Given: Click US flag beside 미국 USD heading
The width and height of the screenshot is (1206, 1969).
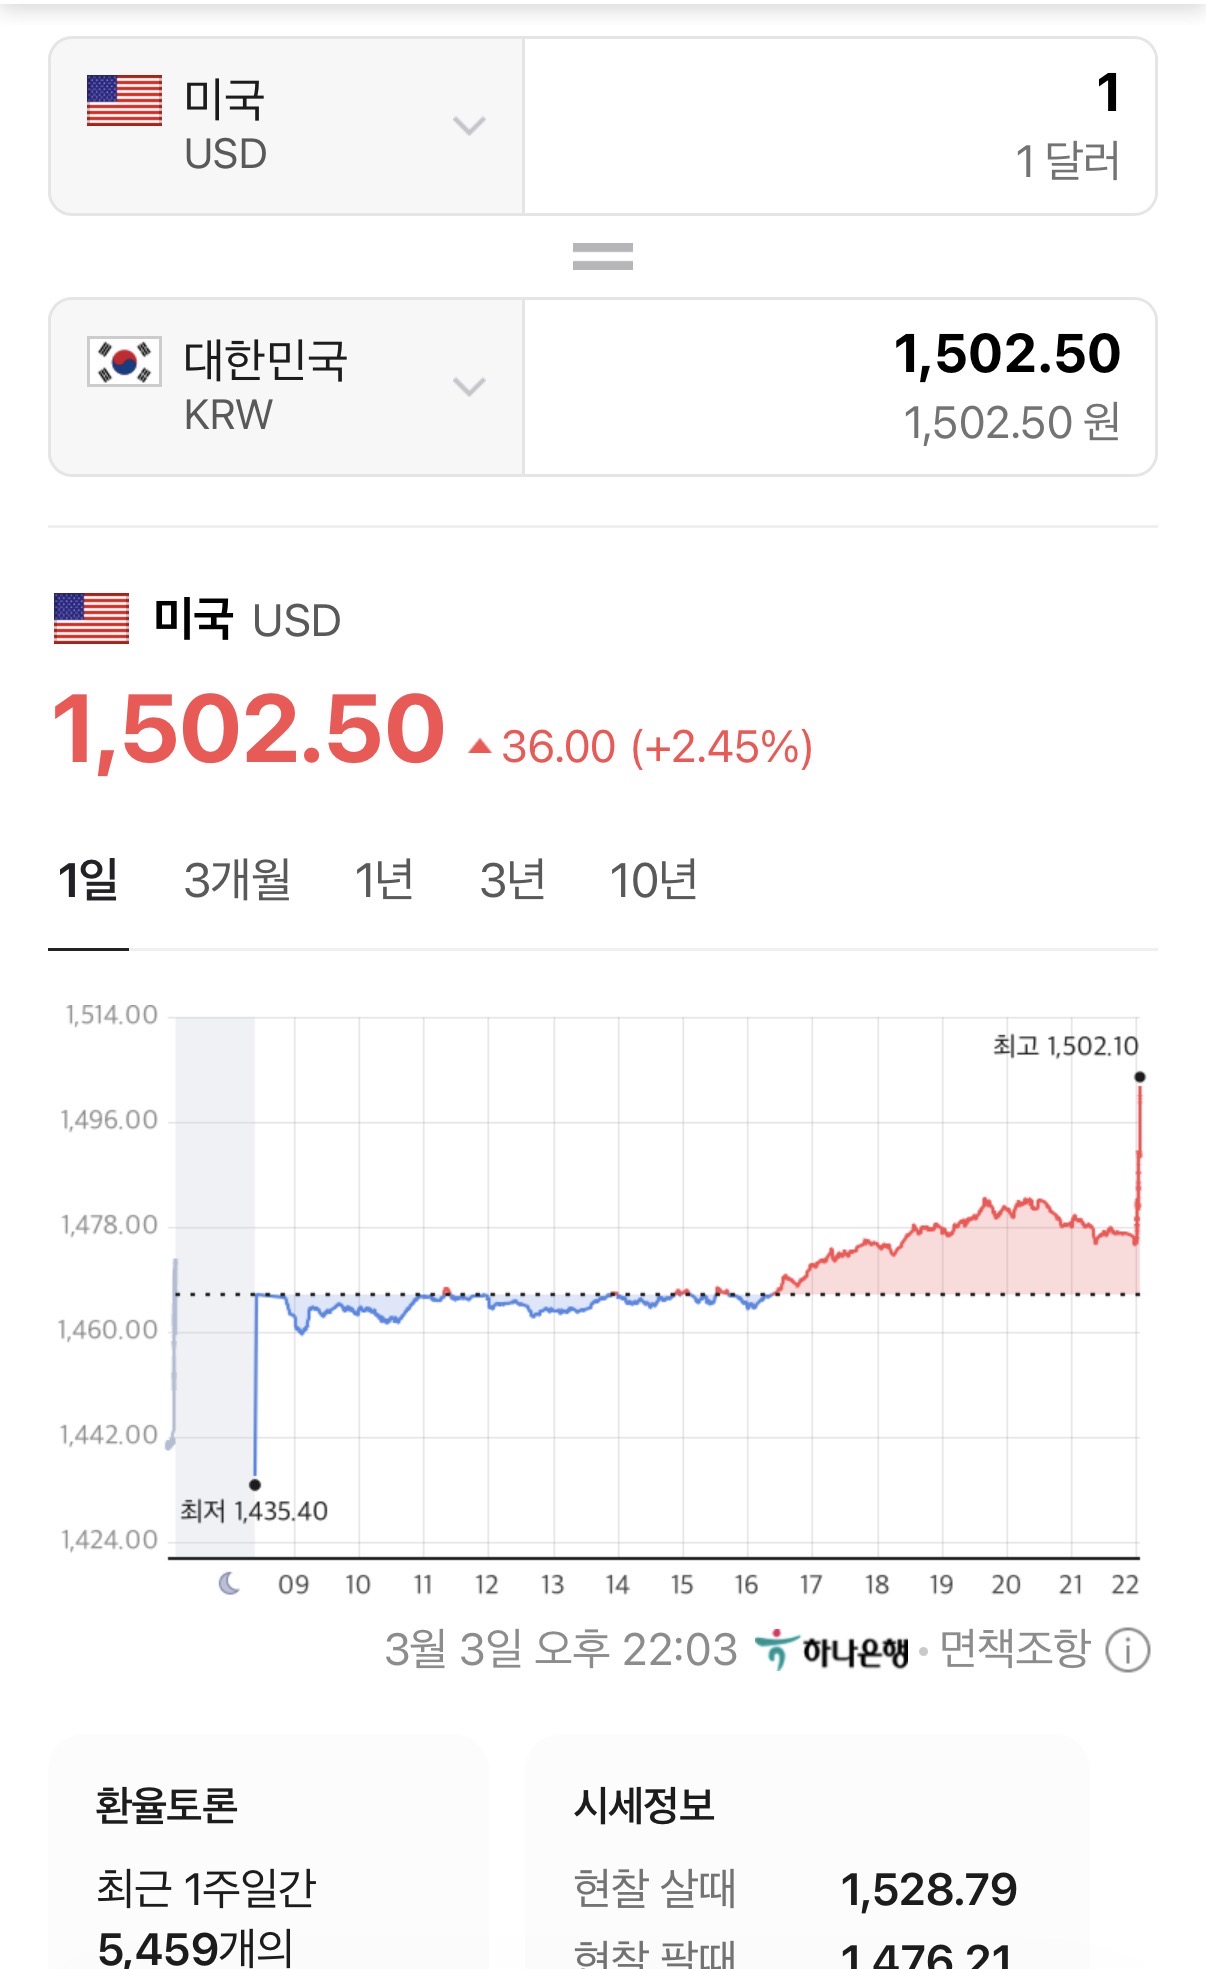Looking at the screenshot, I should coord(91,619).
